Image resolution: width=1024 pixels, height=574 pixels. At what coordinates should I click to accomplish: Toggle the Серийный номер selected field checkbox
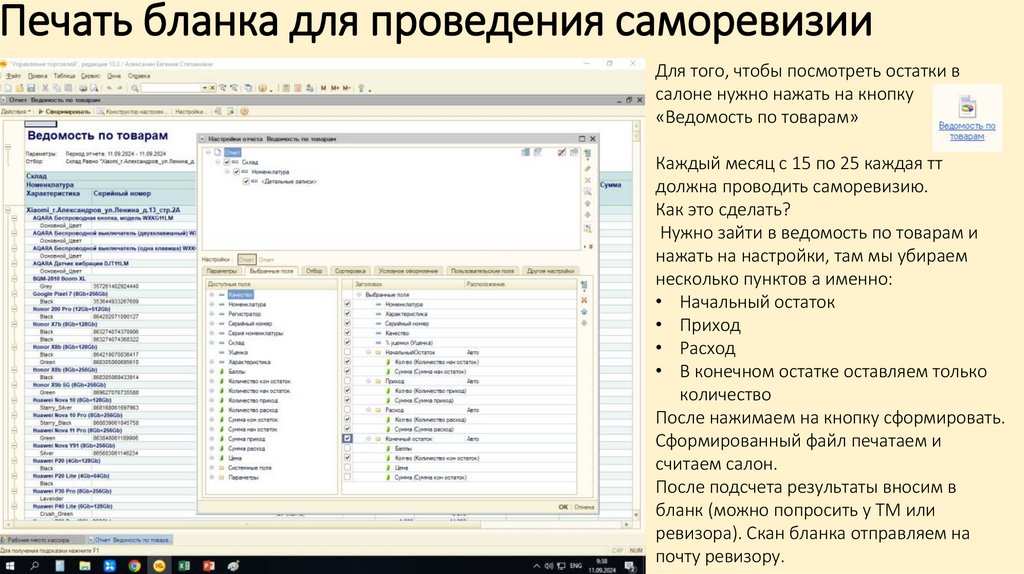pos(347,323)
